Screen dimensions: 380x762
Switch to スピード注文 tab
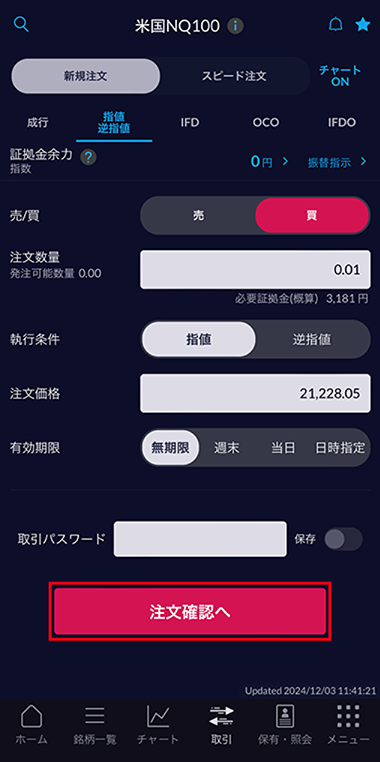click(x=234, y=76)
